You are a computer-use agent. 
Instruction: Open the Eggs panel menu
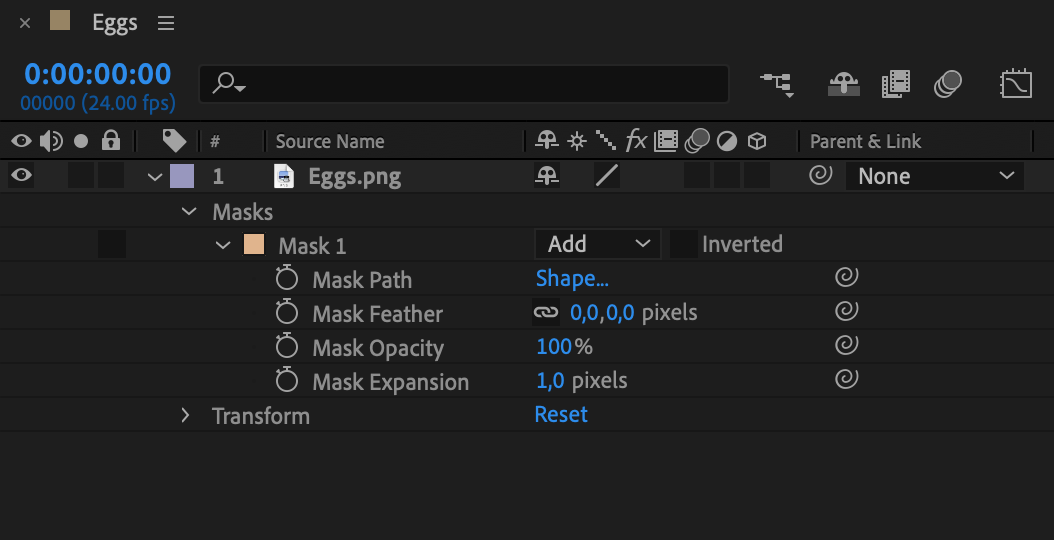pos(166,23)
